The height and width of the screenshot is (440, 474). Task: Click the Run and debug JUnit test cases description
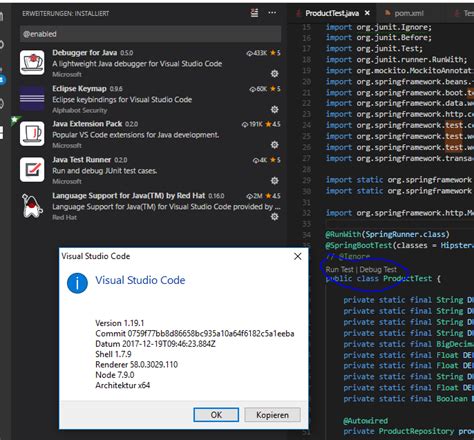coord(105,171)
